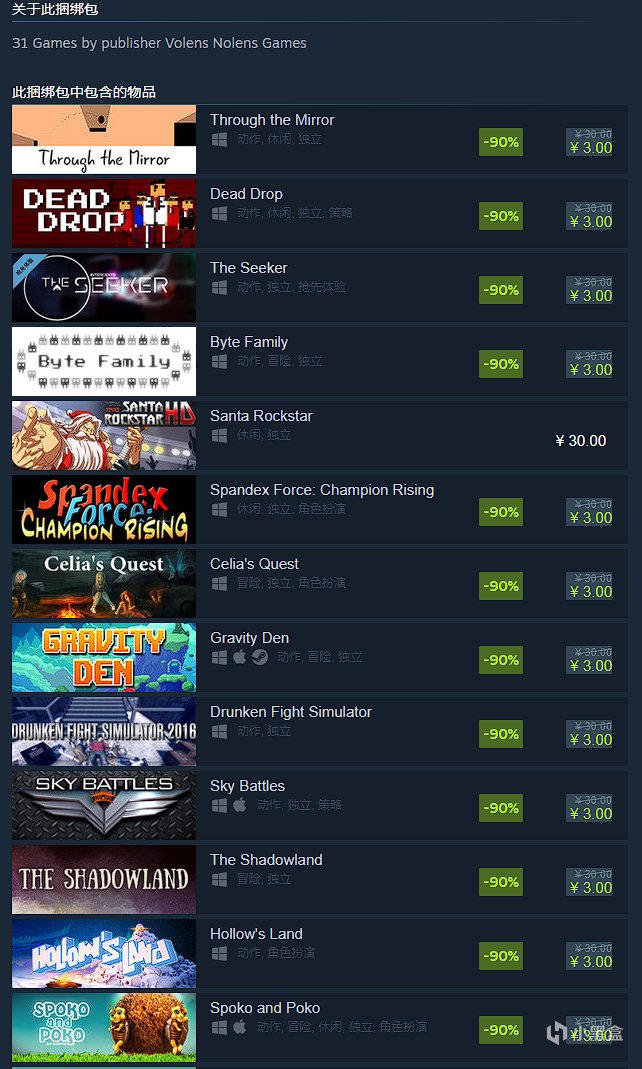Click the -90% discount badge for The Shadowland
The image size is (642, 1069).
click(501, 882)
